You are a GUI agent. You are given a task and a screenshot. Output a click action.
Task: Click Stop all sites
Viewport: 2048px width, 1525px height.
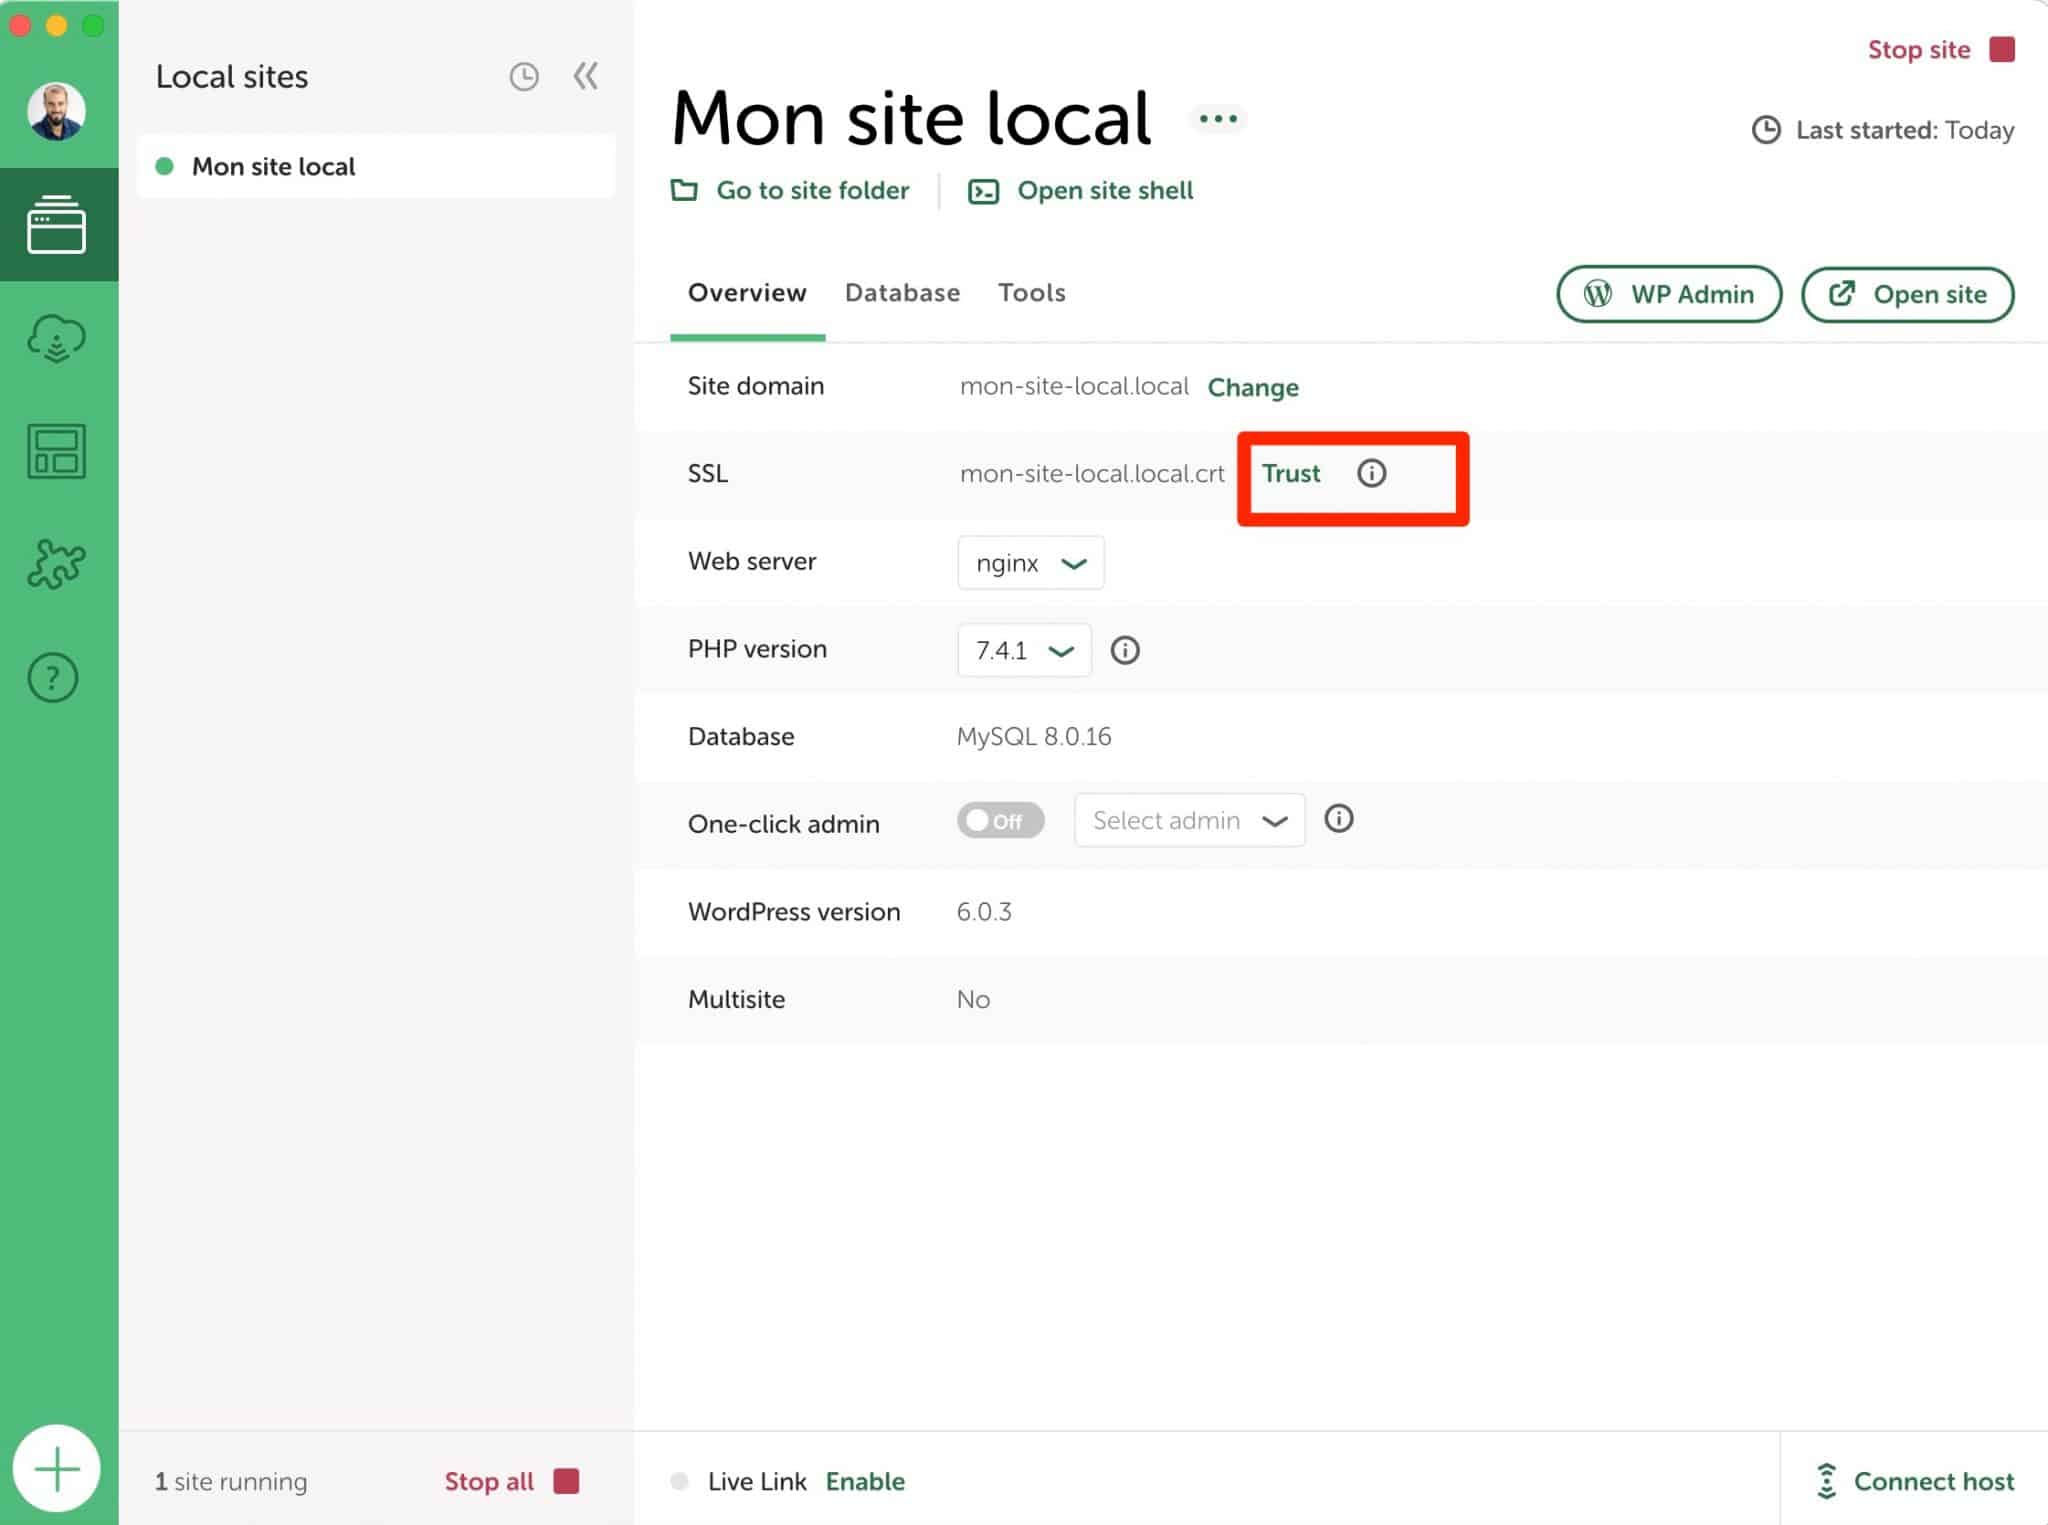512,1481
